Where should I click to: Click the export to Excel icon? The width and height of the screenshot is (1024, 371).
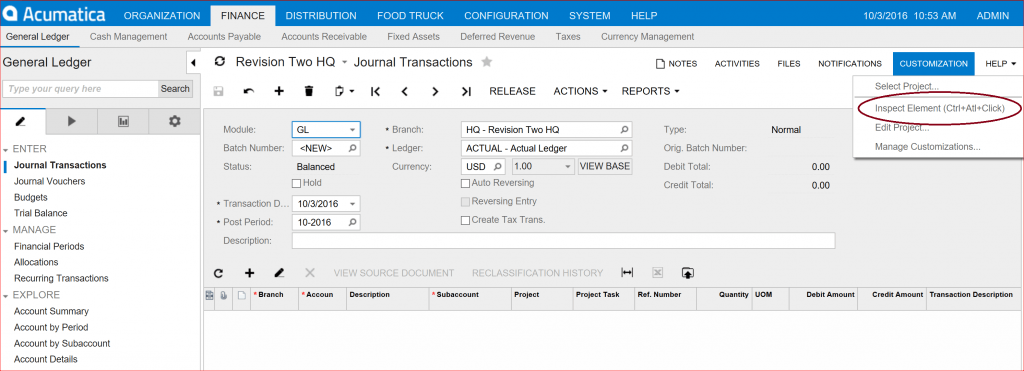(x=658, y=273)
